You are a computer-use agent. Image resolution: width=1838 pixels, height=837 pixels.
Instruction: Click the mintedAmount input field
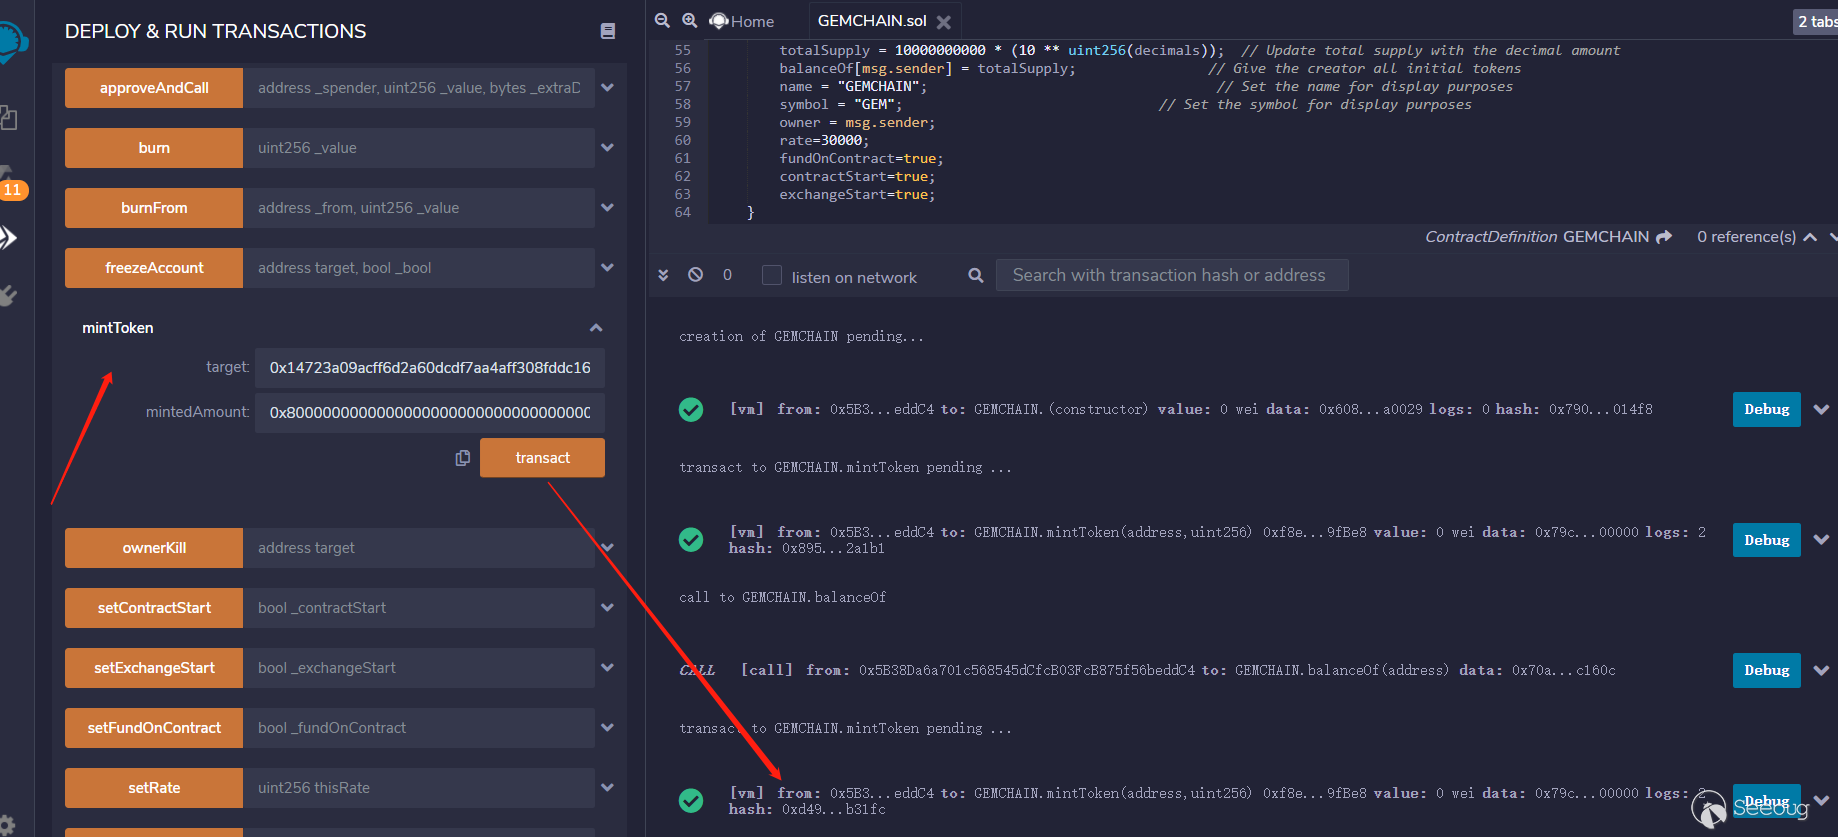tap(429, 412)
